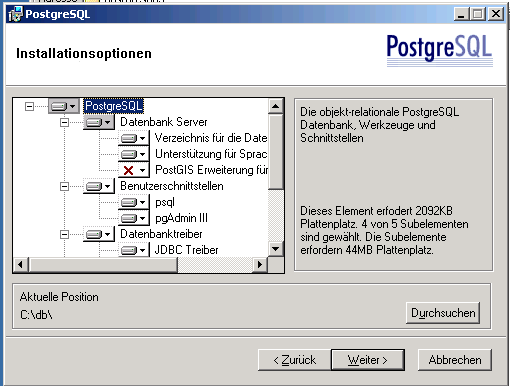The image size is (510, 386).
Task: Collapse the Benutzerschnittstellen branch
Action: coord(64,186)
